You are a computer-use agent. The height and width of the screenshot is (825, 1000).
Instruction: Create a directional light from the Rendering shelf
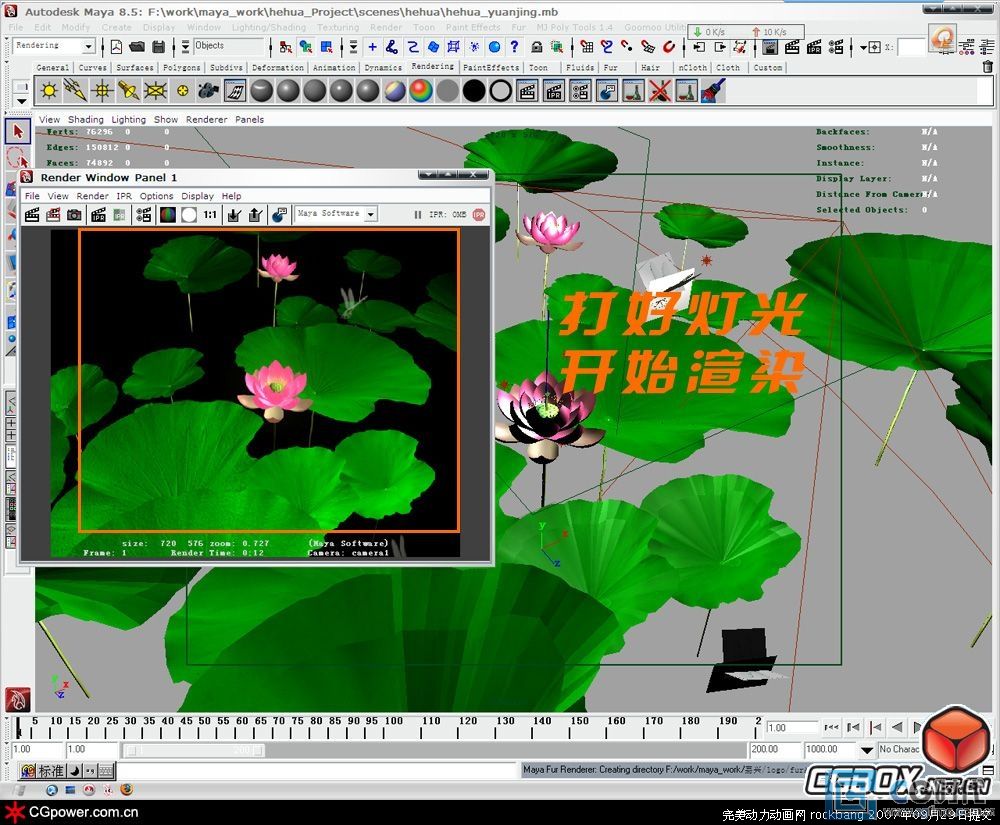click(x=75, y=91)
